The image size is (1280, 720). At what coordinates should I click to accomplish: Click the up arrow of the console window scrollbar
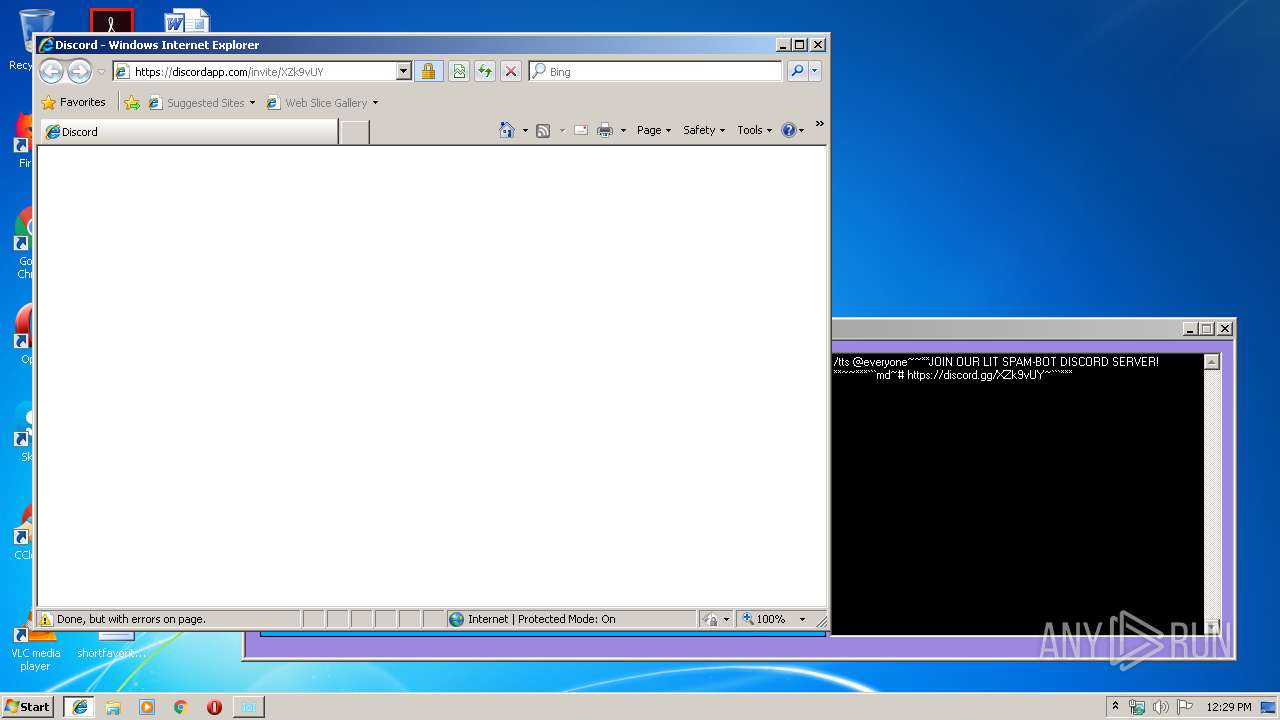coord(1212,362)
